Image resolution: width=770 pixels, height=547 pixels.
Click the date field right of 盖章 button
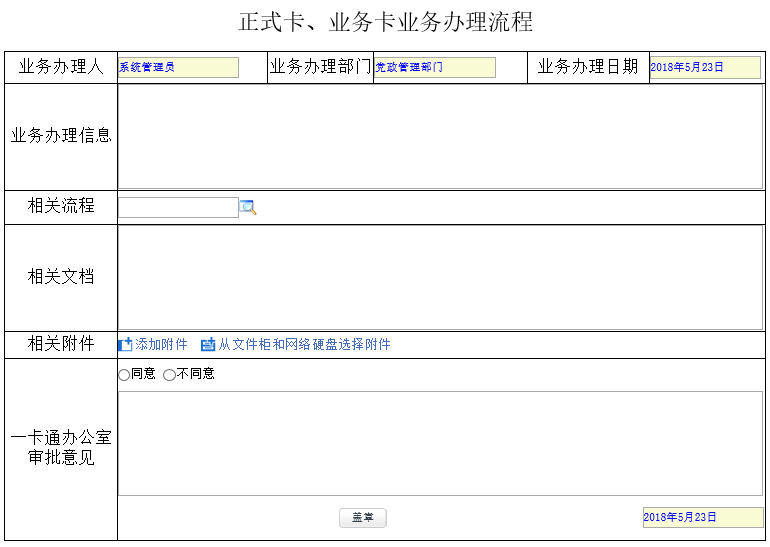coord(702,518)
